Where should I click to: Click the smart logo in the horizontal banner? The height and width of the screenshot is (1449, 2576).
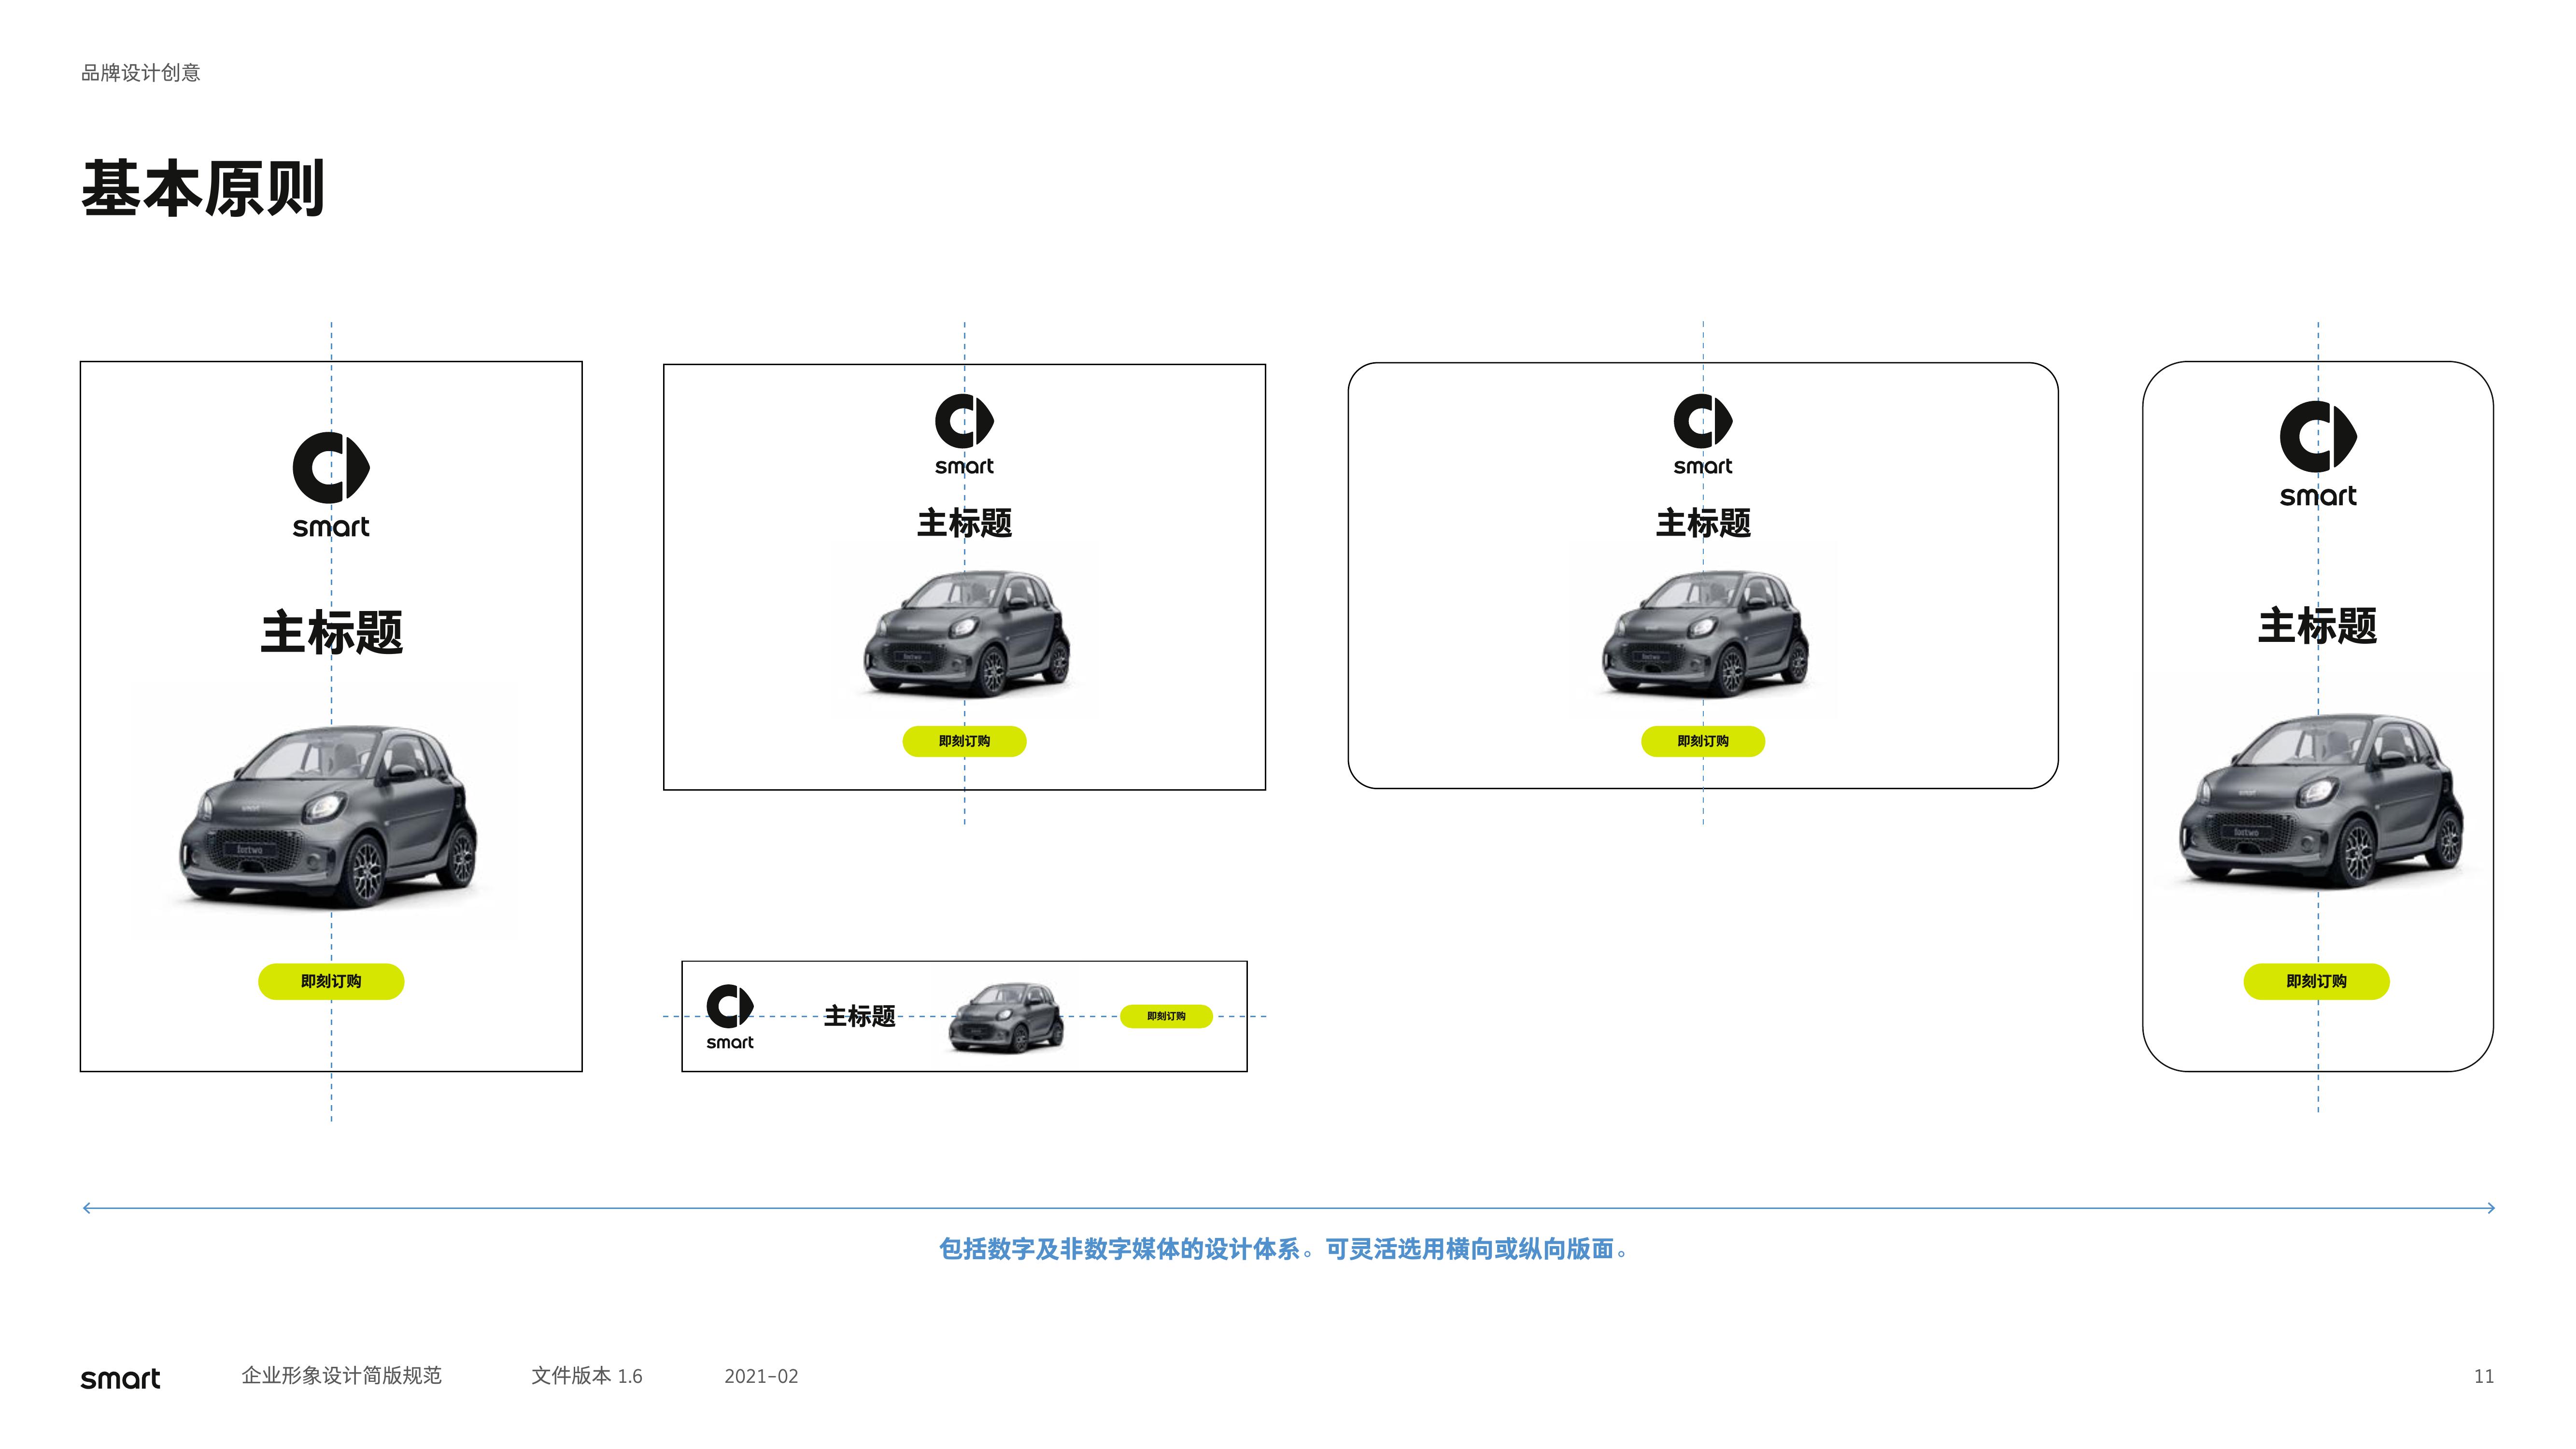point(730,1017)
